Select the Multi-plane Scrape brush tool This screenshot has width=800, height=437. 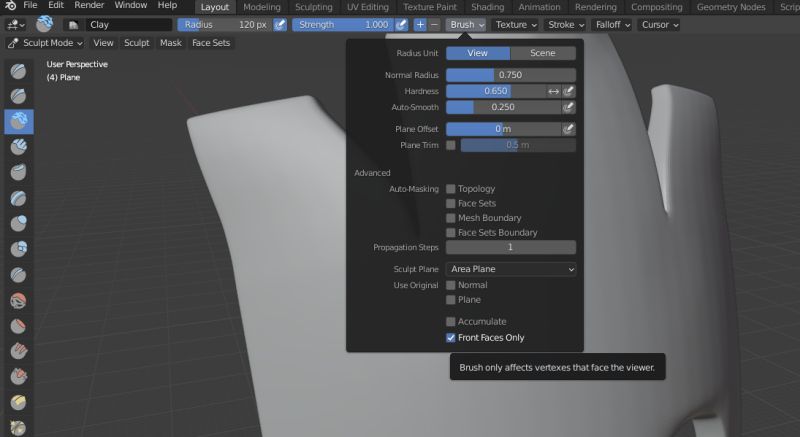(x=19, y=402)
